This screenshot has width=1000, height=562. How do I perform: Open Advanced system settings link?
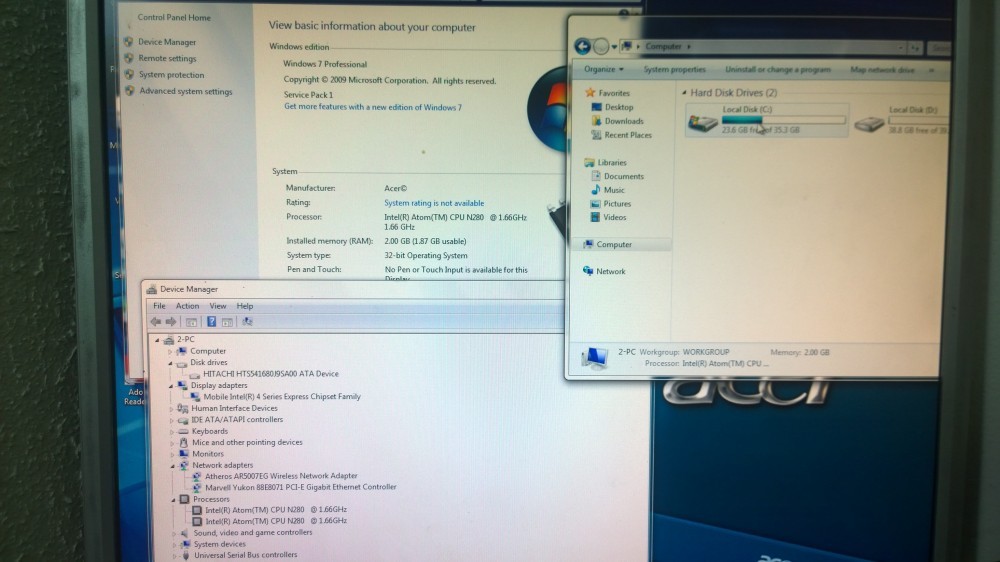coord(186,91)
